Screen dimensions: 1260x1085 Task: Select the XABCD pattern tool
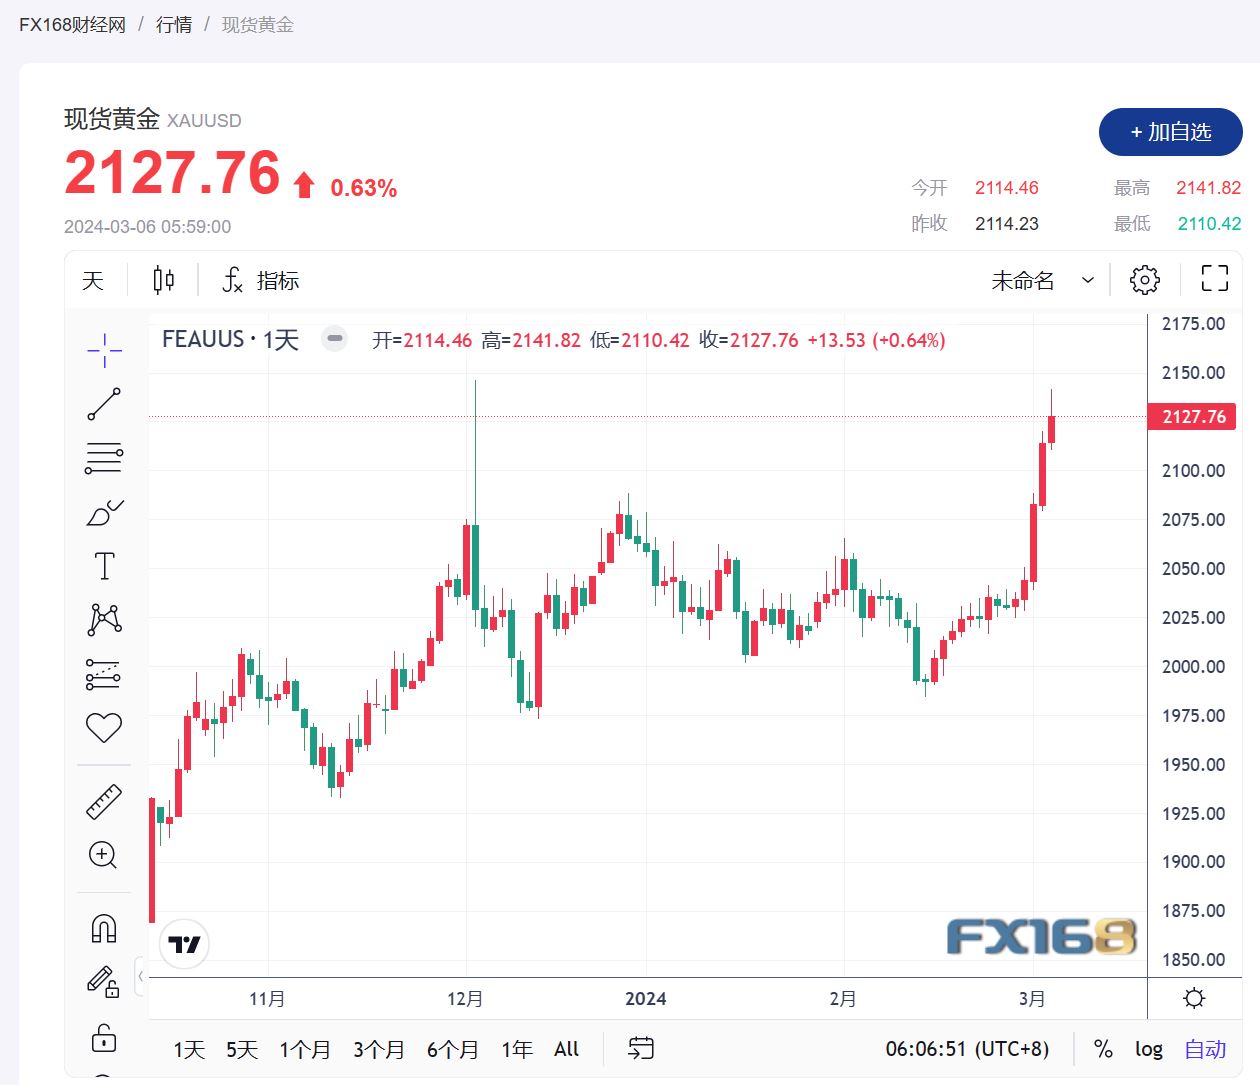(103, 618)
